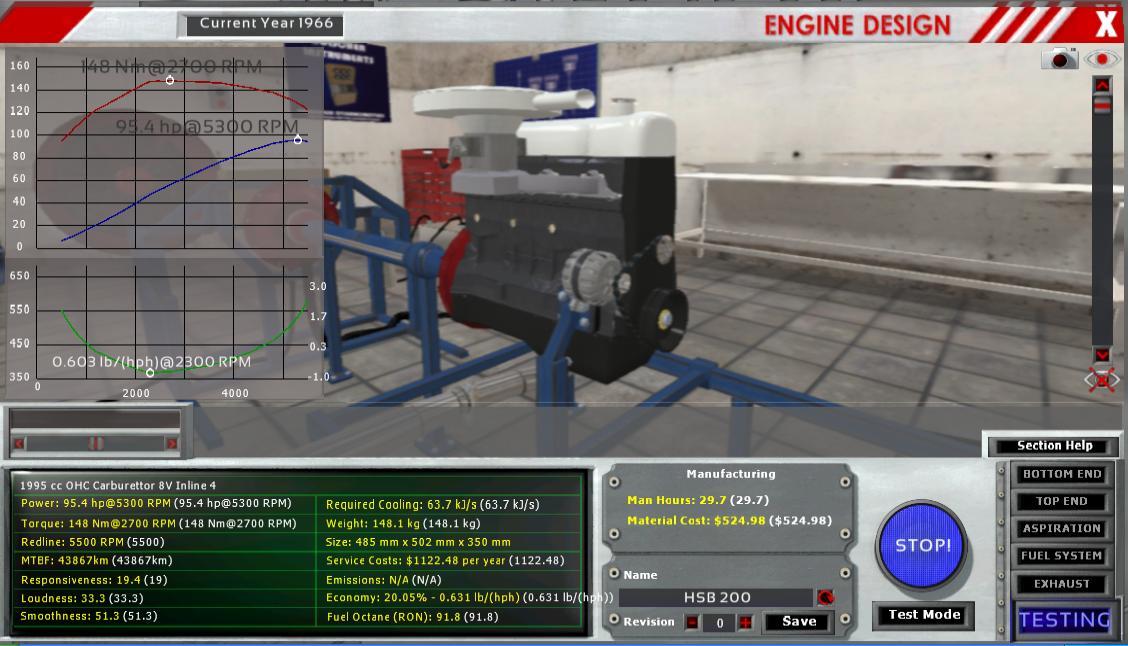Click the right arrow on horizontal slider
The image size is (1128, 646).
click(x=171, y=443)
